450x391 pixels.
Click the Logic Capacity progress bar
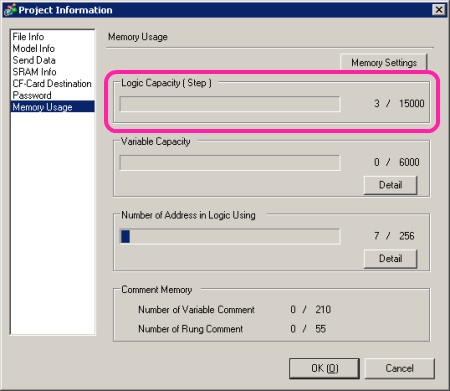pyautogui.click(x=230, y=104)
